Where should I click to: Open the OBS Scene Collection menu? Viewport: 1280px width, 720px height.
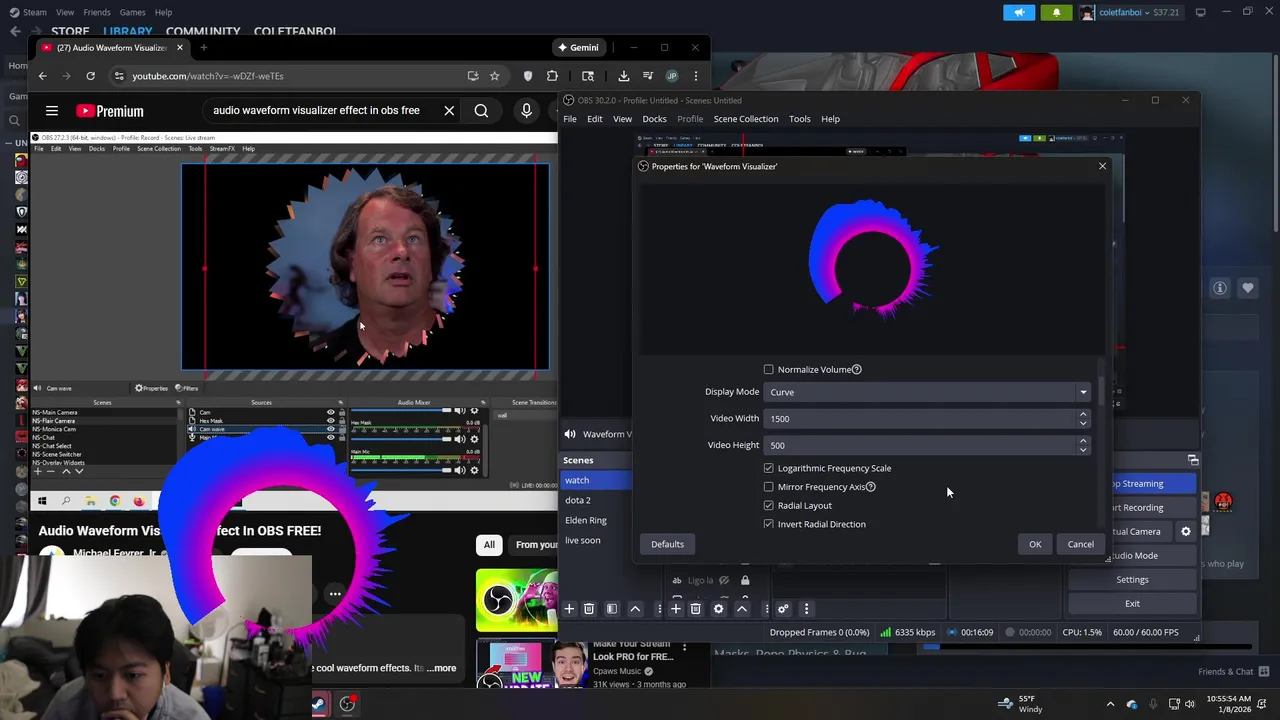click(745, 119)
